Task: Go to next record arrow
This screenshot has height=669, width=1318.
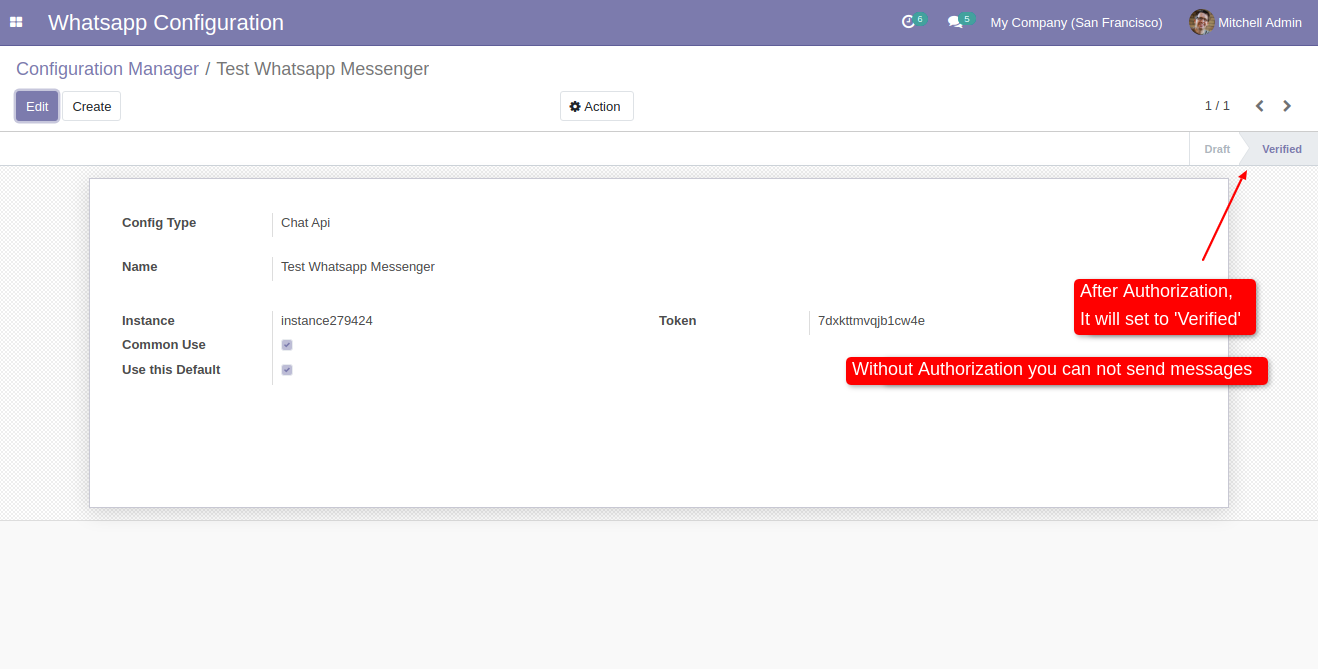Action: coord(1287,106)
